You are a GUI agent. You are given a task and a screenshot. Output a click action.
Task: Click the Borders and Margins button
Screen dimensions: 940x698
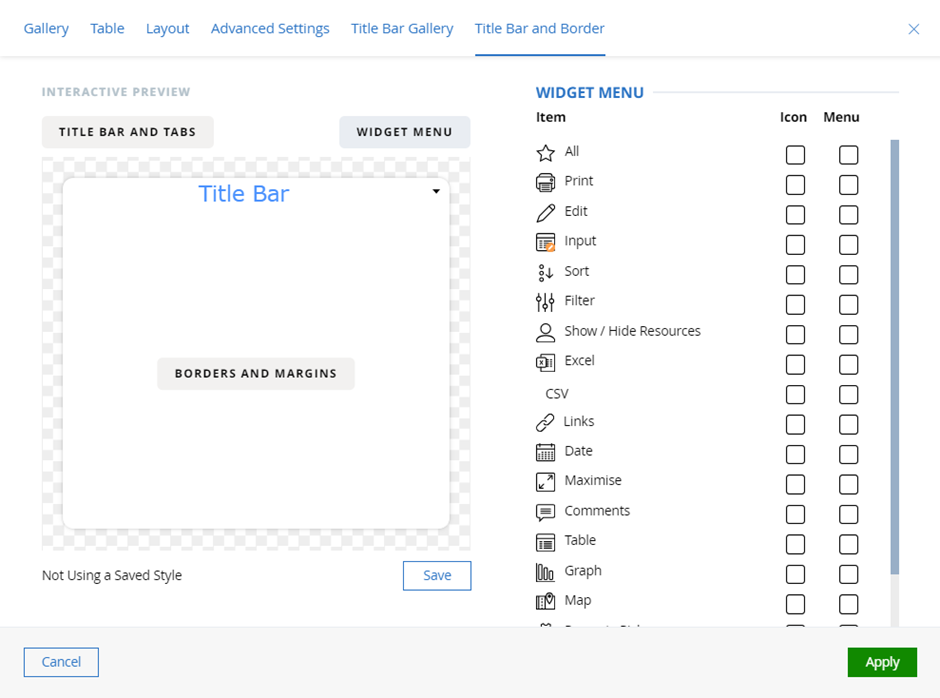click(x=256, y=373)
